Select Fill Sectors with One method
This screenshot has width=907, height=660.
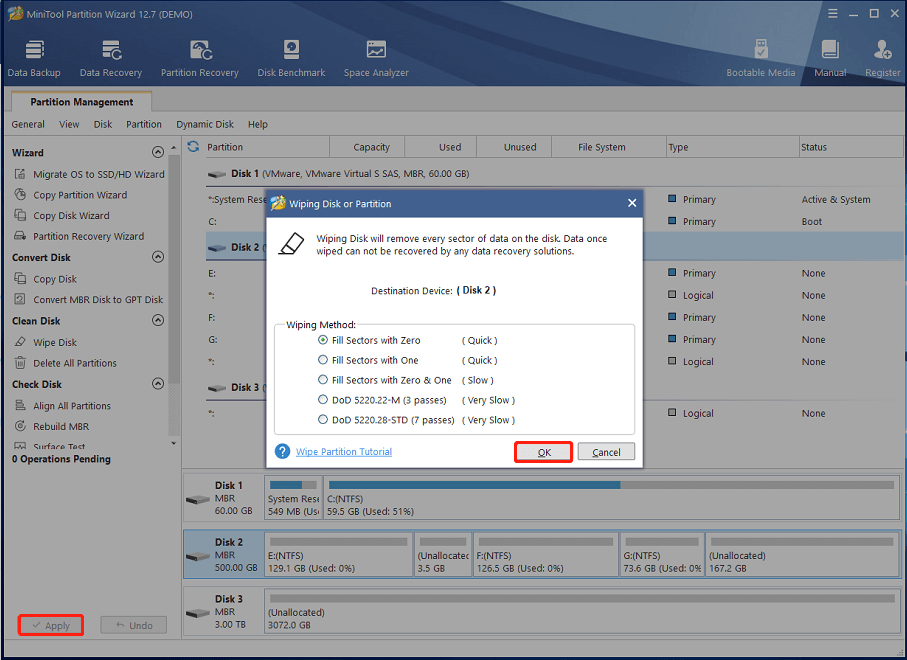[323, 360]
